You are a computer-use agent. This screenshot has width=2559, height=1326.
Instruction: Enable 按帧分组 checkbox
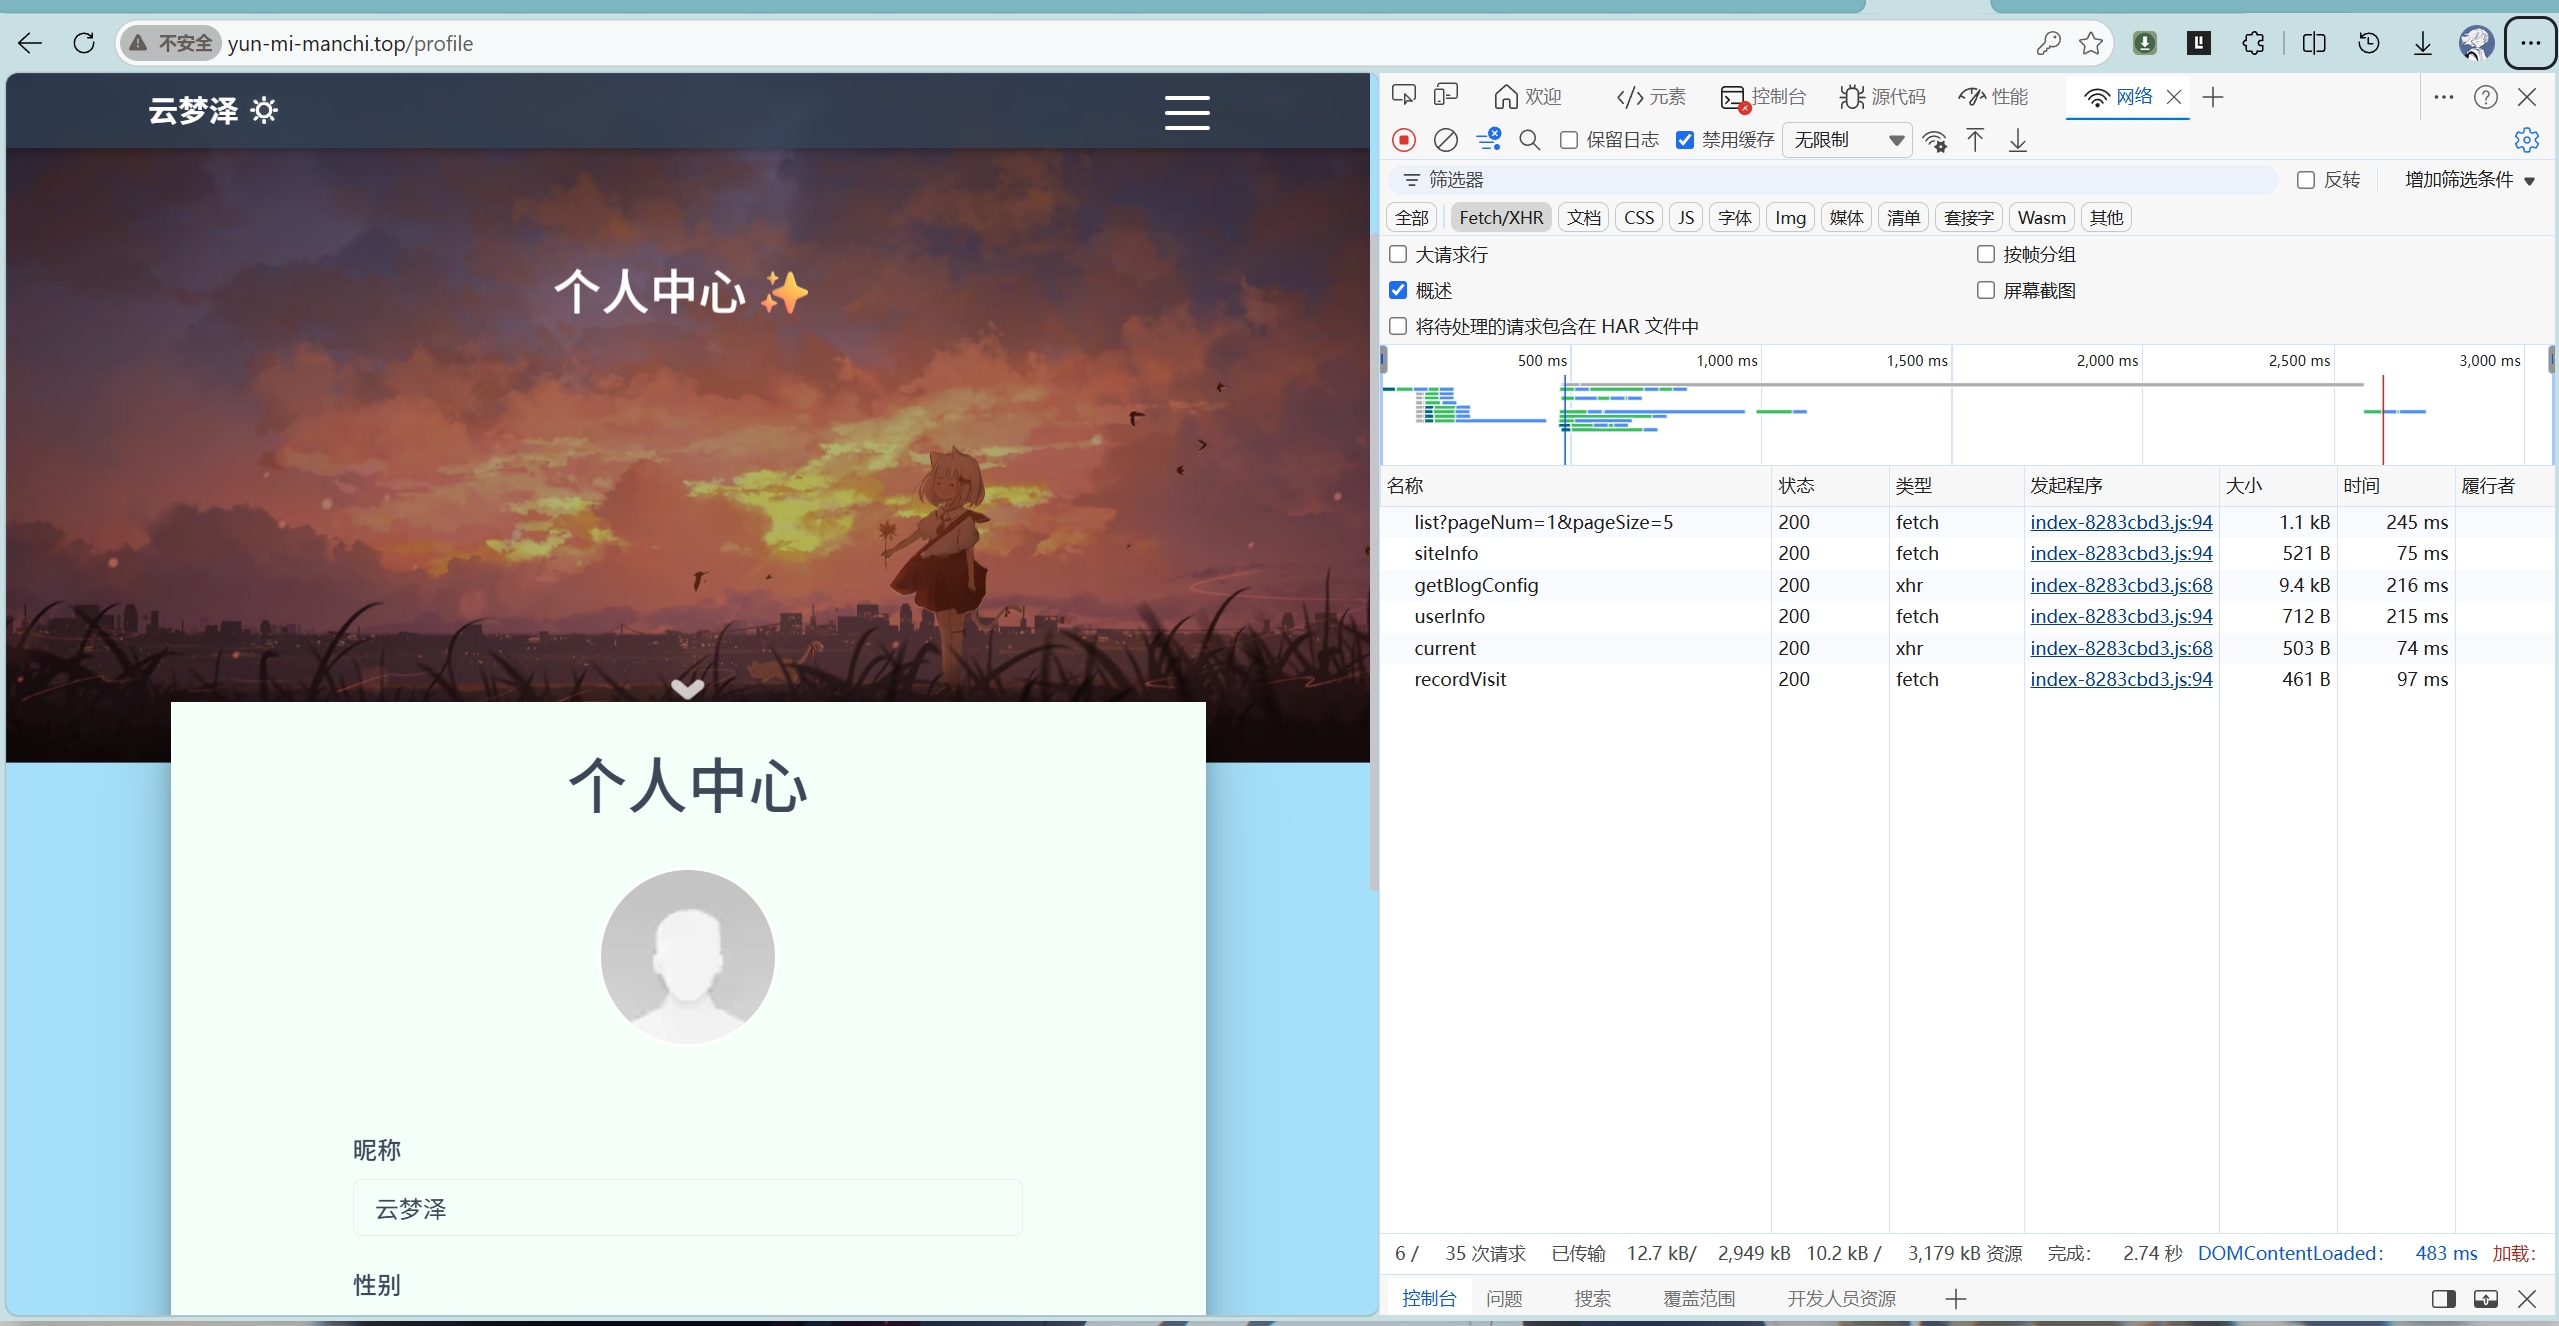point(1986,255)
